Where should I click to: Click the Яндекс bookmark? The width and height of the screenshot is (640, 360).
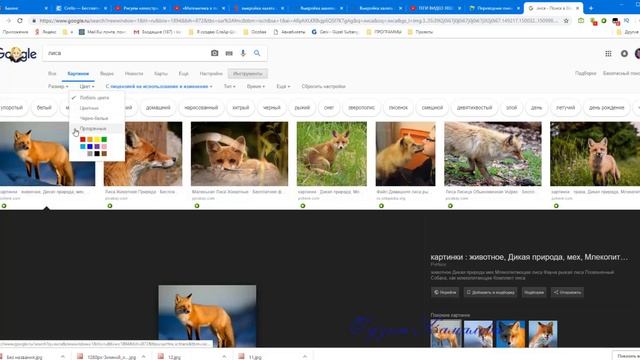point(46,32)
